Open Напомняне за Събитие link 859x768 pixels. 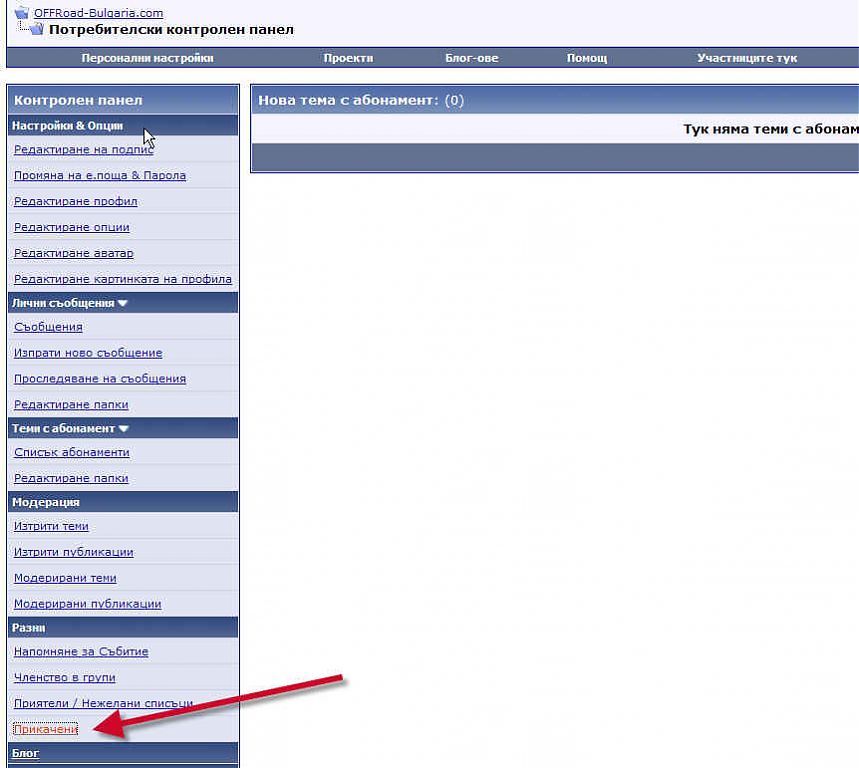click(81, 652)
